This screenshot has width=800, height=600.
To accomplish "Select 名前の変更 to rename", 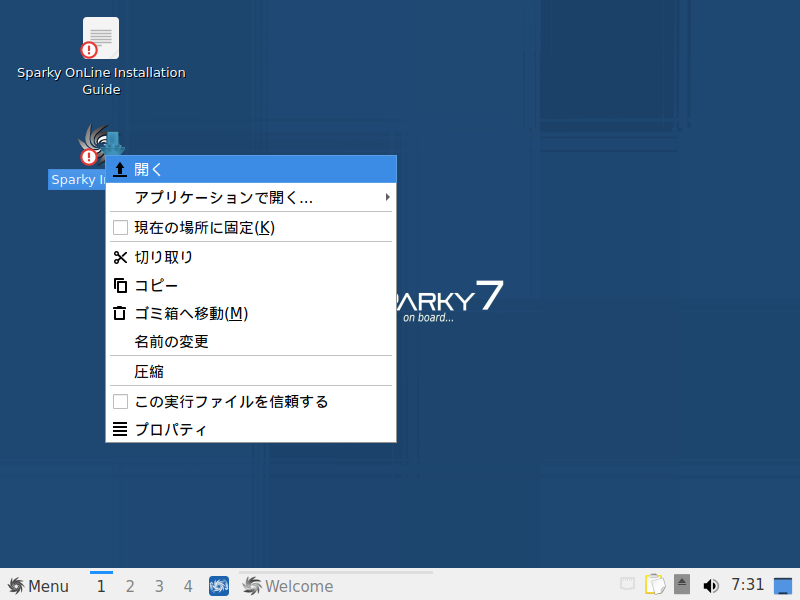I will click(x=251, y=341).
